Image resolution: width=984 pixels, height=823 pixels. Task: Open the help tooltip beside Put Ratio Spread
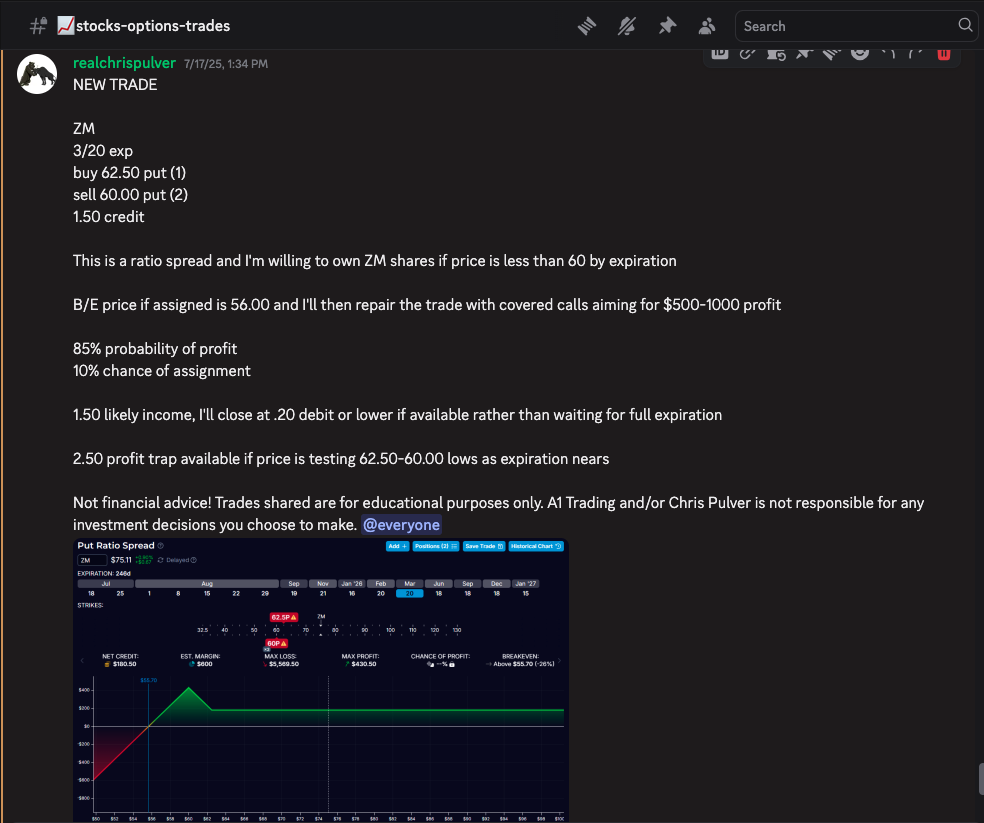[x=158, y=544]
